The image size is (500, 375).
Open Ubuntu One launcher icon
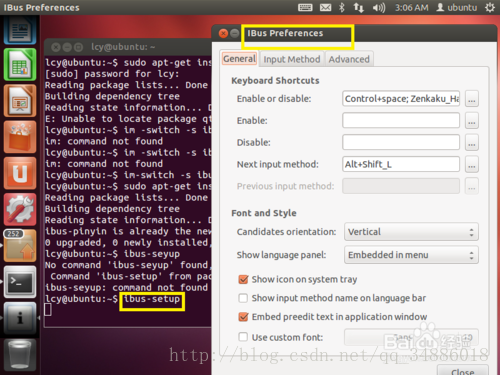point(20,173)
